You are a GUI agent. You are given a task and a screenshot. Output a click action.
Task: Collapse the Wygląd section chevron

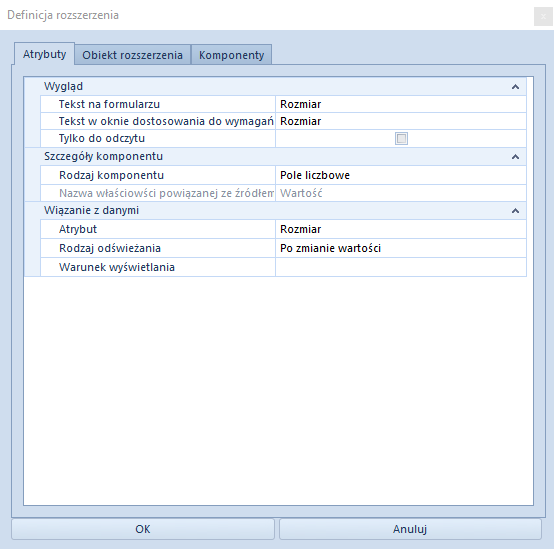click(x=515, y=87)
